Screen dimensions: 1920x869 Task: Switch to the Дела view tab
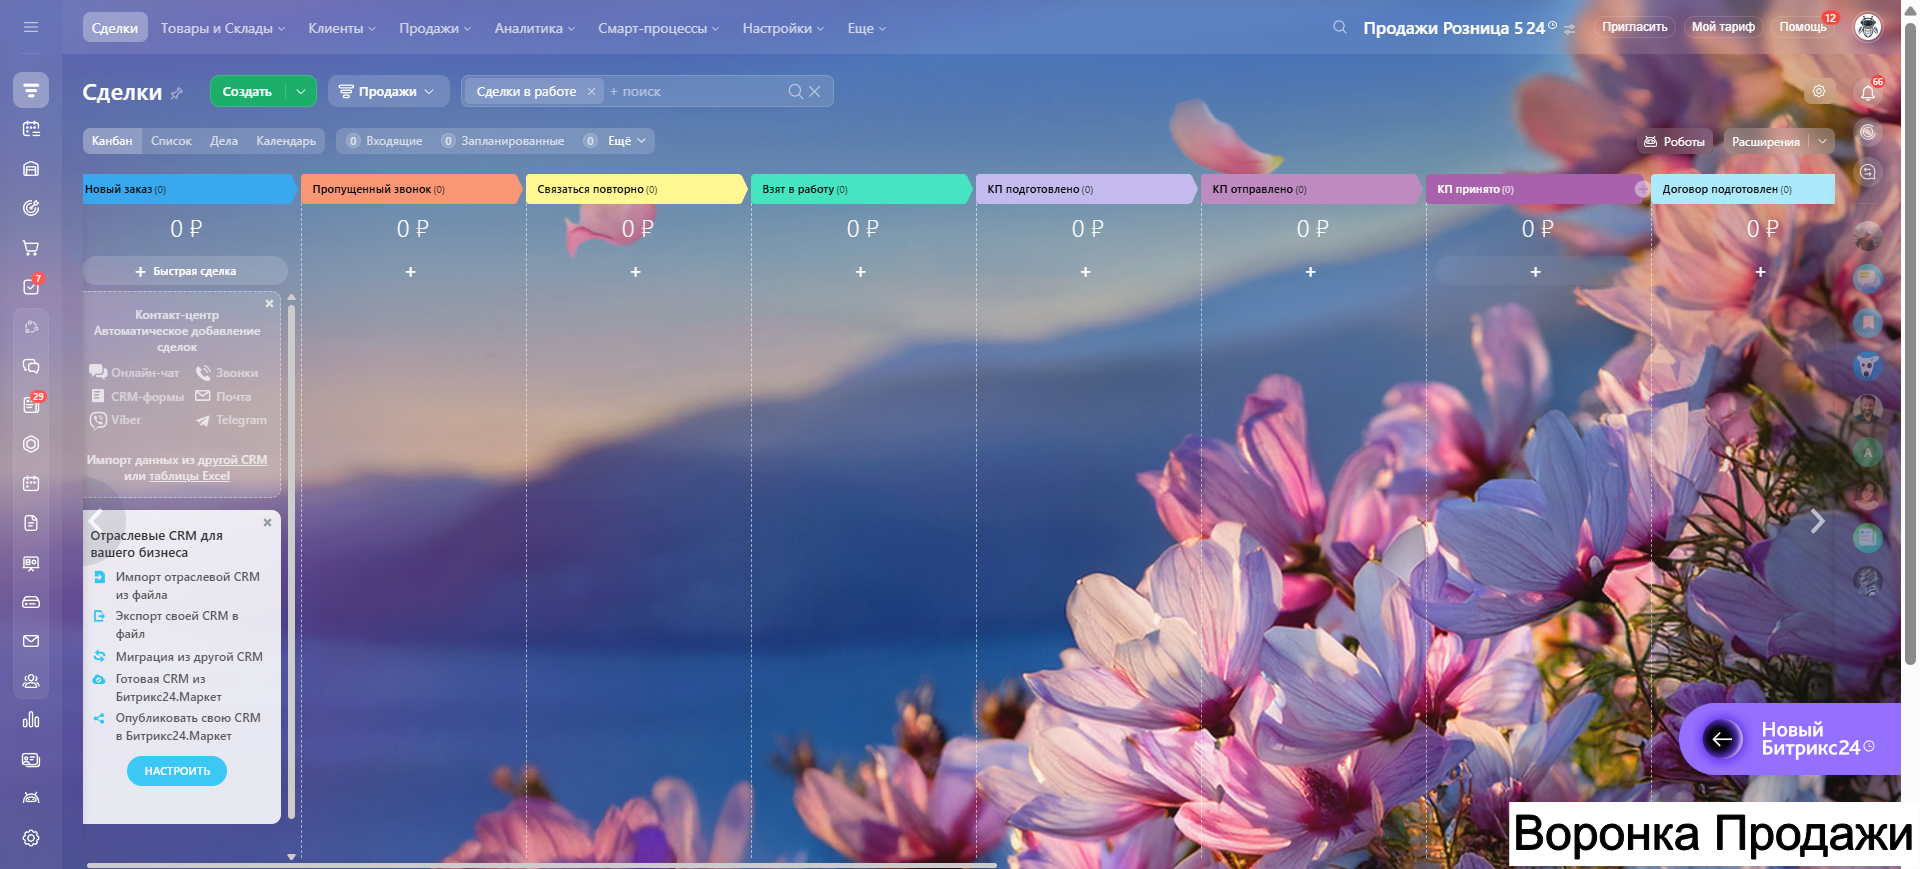(224, 141)
